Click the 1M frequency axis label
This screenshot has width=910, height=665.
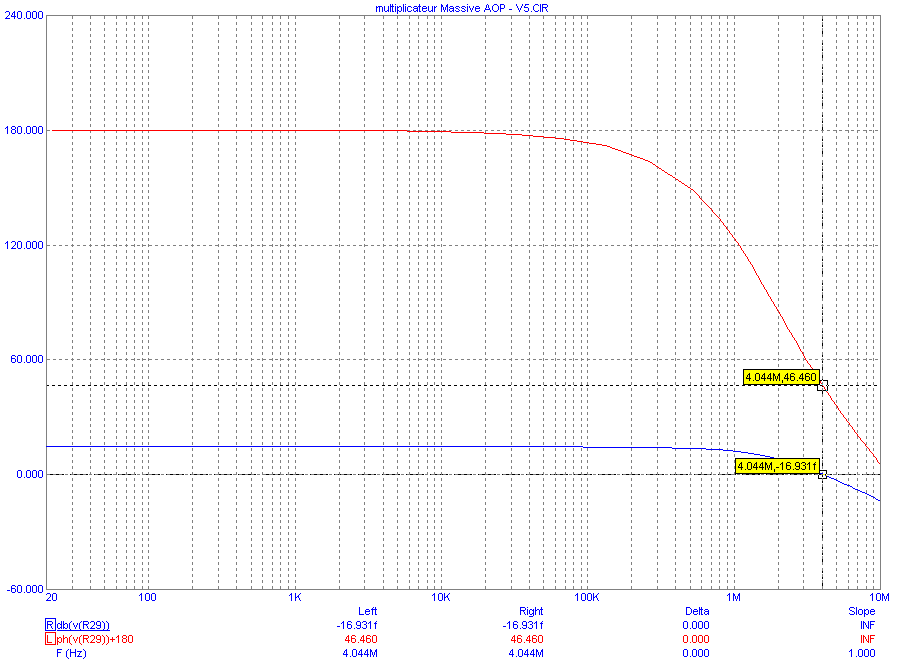[x=734, y=597]
